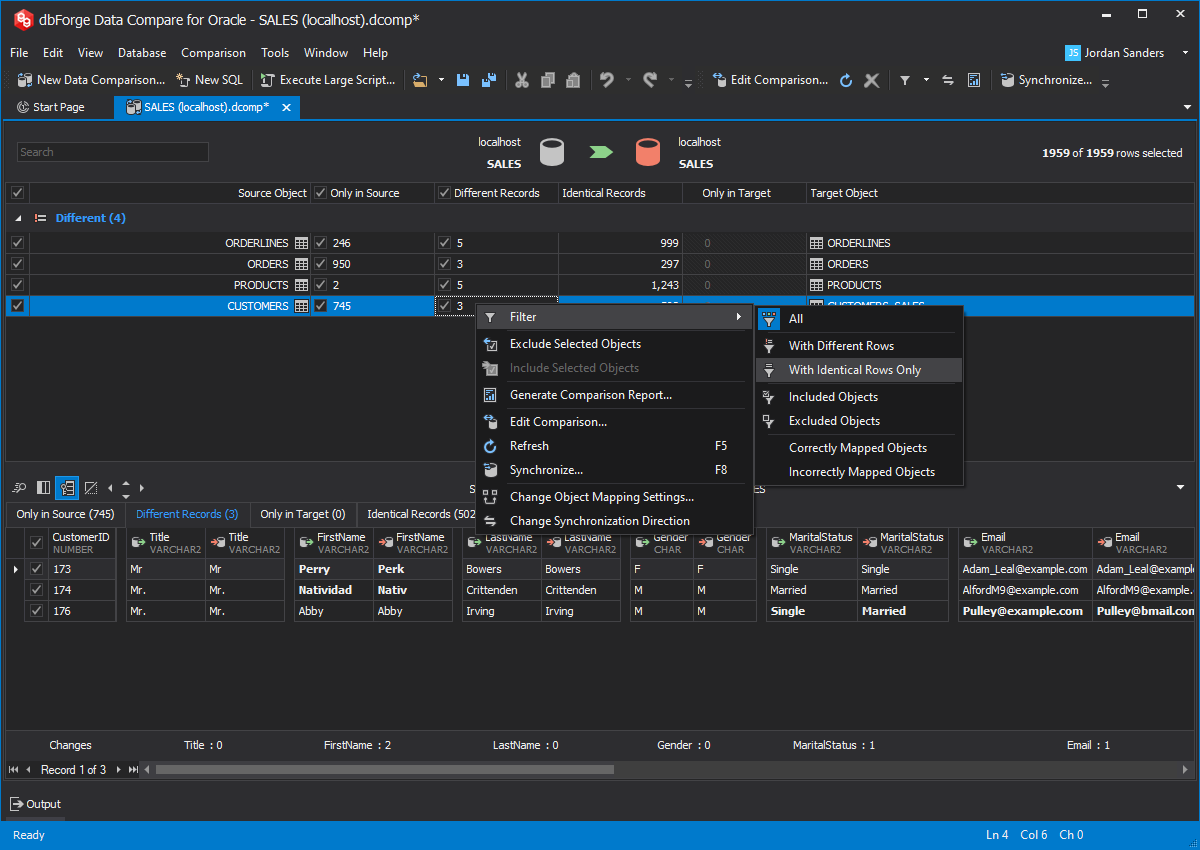This screenshot has width=1200, height=850.
Task: Open the Jordan Sanders account dropdown
Action: [1185, 53]
